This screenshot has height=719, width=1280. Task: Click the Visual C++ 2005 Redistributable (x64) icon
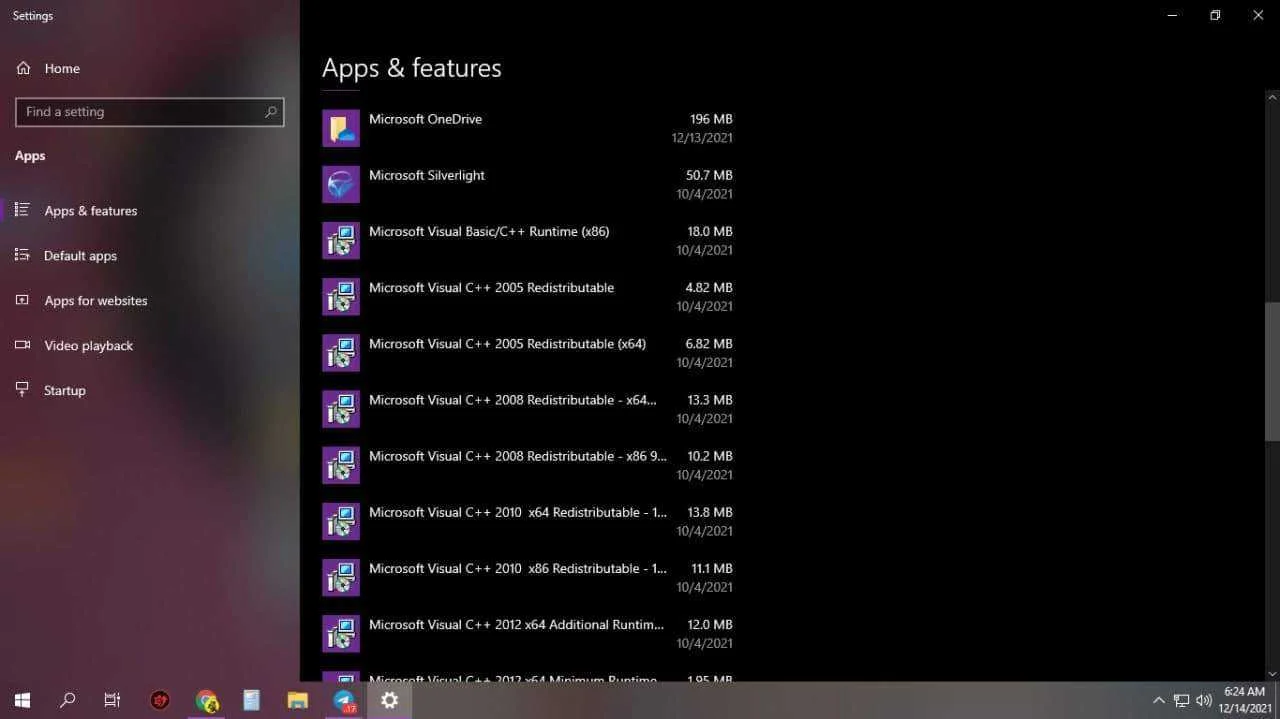[x=341, y=352]
